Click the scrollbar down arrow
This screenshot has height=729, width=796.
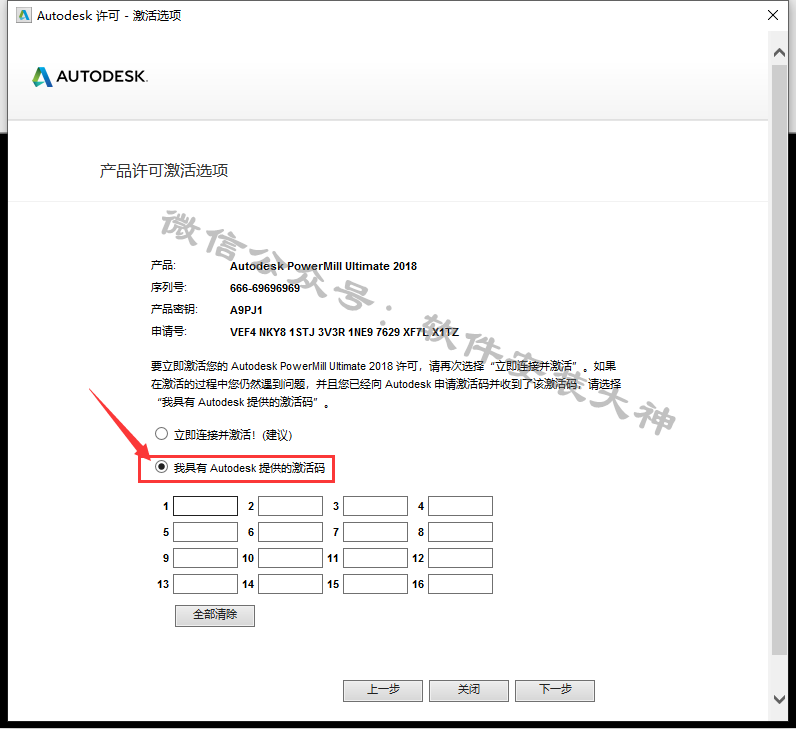pyautogui.click(x=779, y=699)
